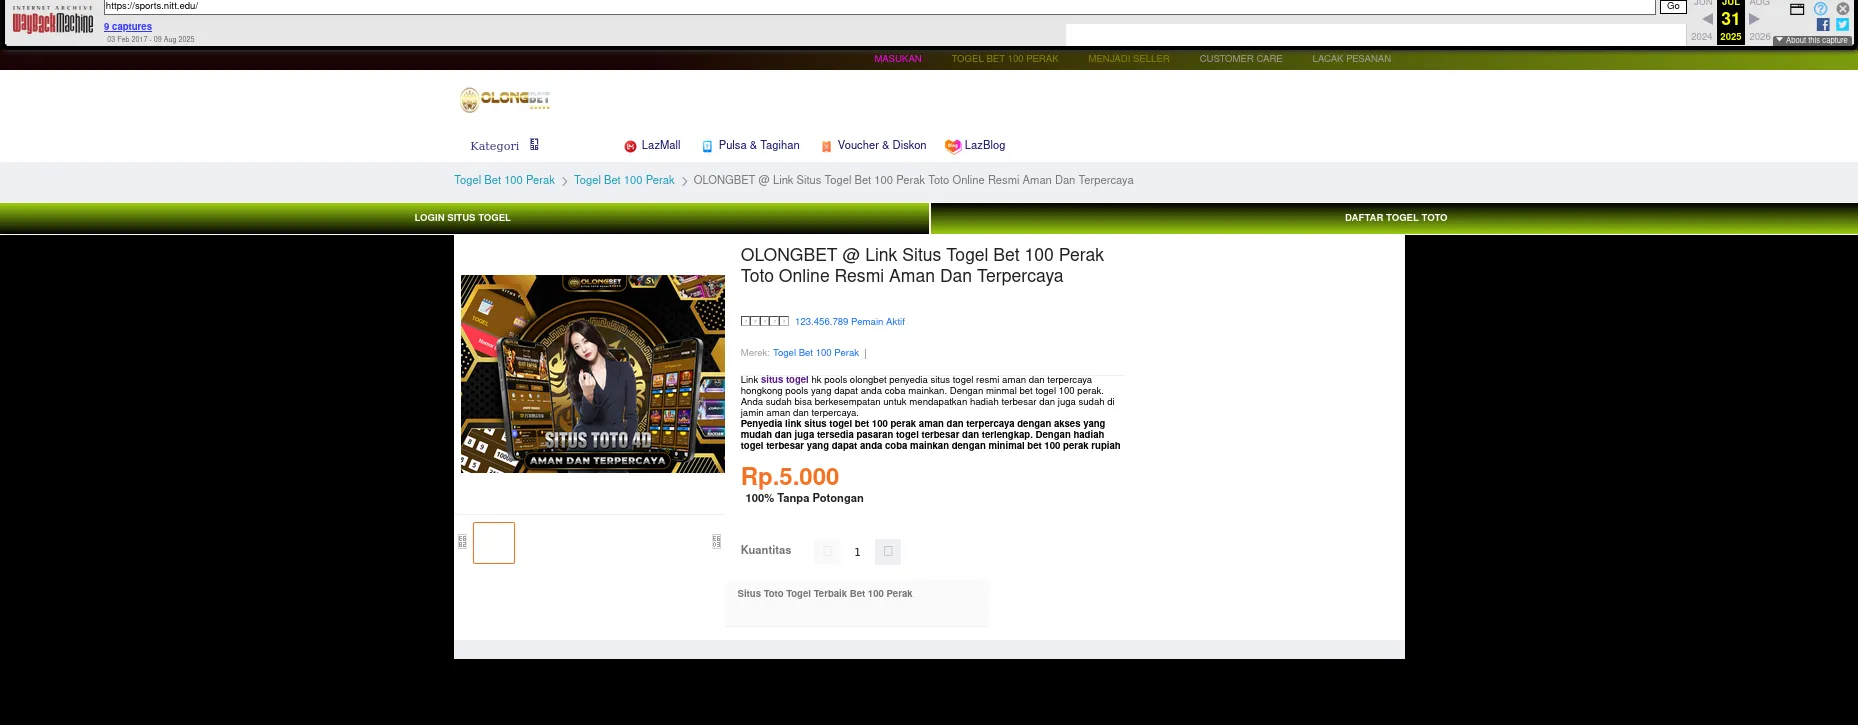Viewport: 1858px width, 725px height.
Task: Click the Rp.5.000 price text
Action: tap(790, 477)
